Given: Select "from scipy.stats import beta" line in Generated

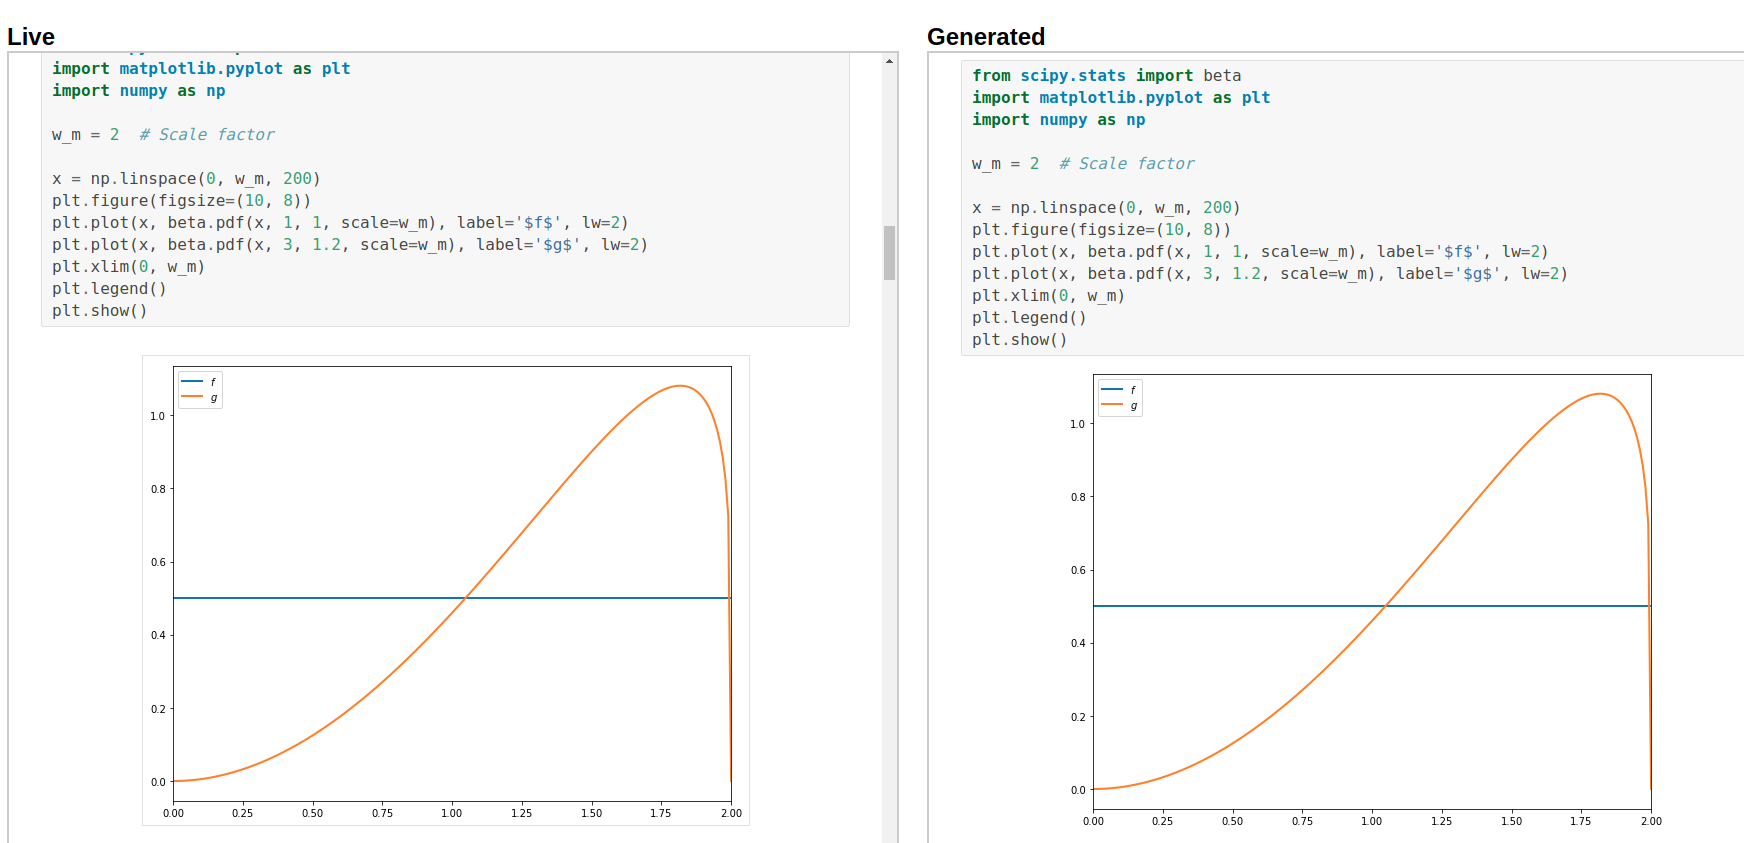Looking at the screenshot, I should pos(1106,76).
